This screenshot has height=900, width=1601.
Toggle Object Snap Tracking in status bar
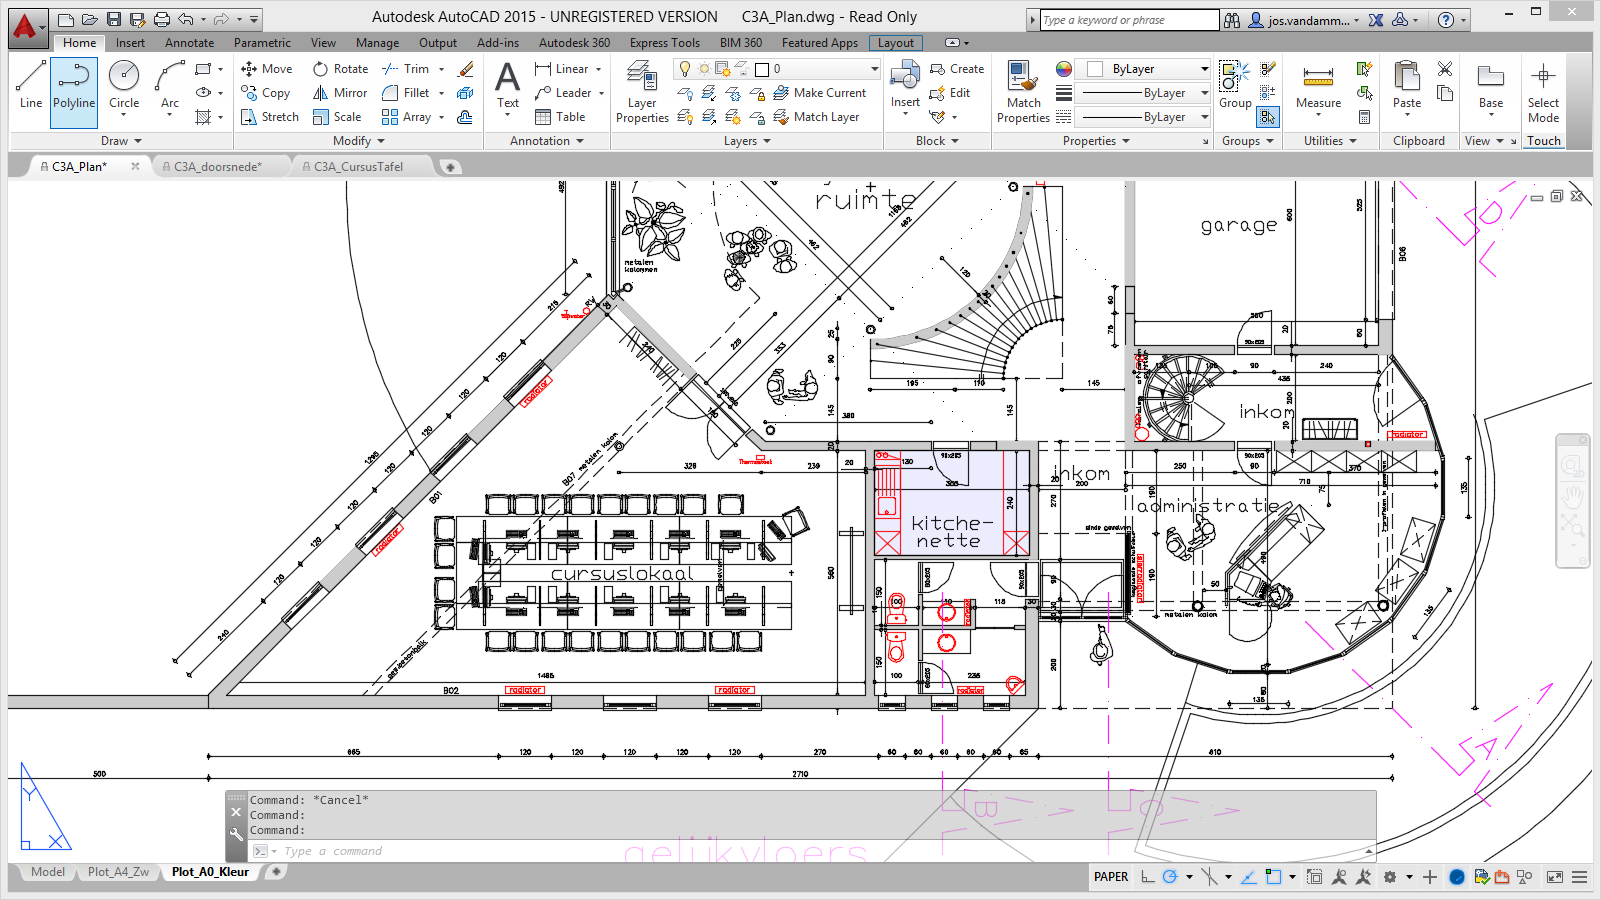coord(1249,877)
